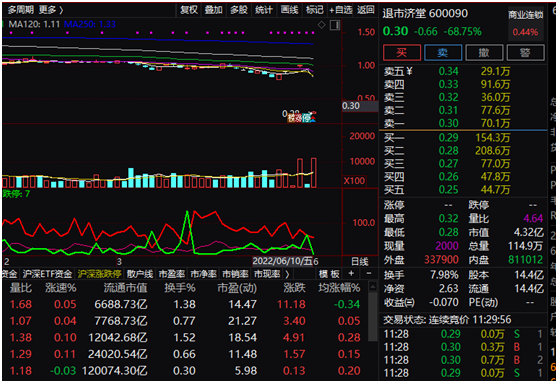Open the 复权 adjustment menu
Image resolution: width=558 pixels, height=383 pixels.
189,10
